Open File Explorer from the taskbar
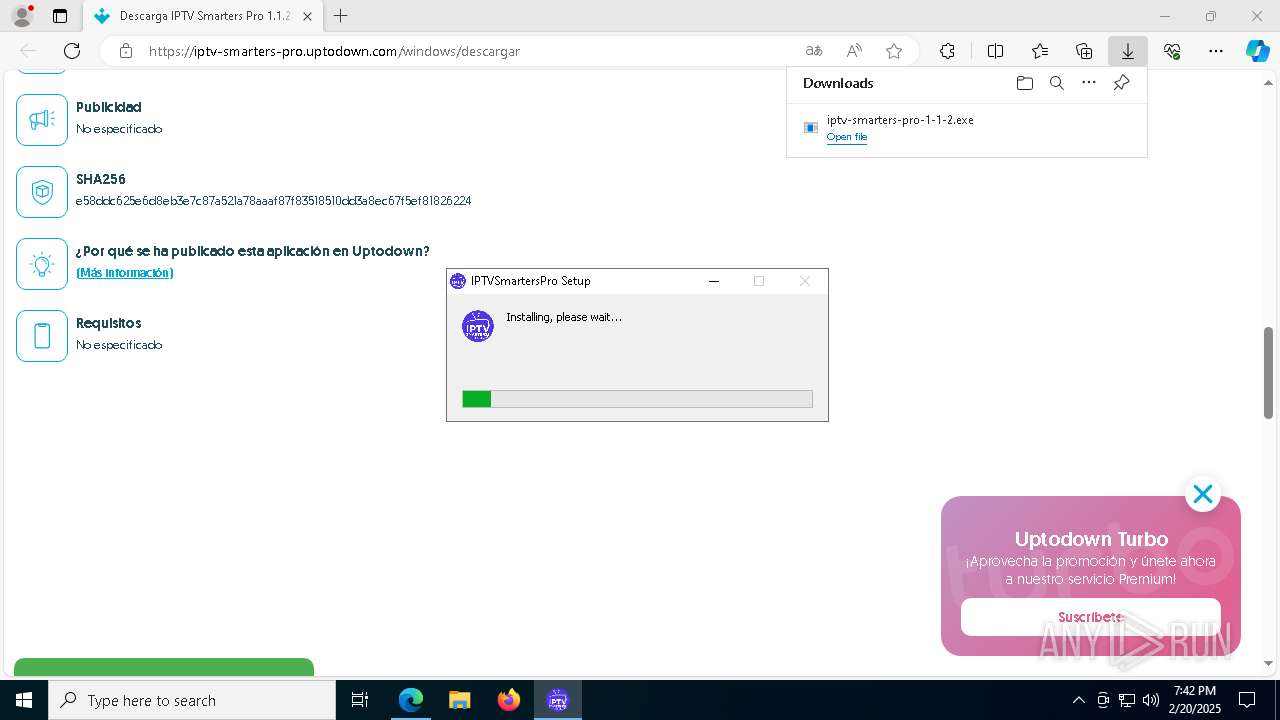Viewport: 1280px width, 720px height. tap(459, 700)
